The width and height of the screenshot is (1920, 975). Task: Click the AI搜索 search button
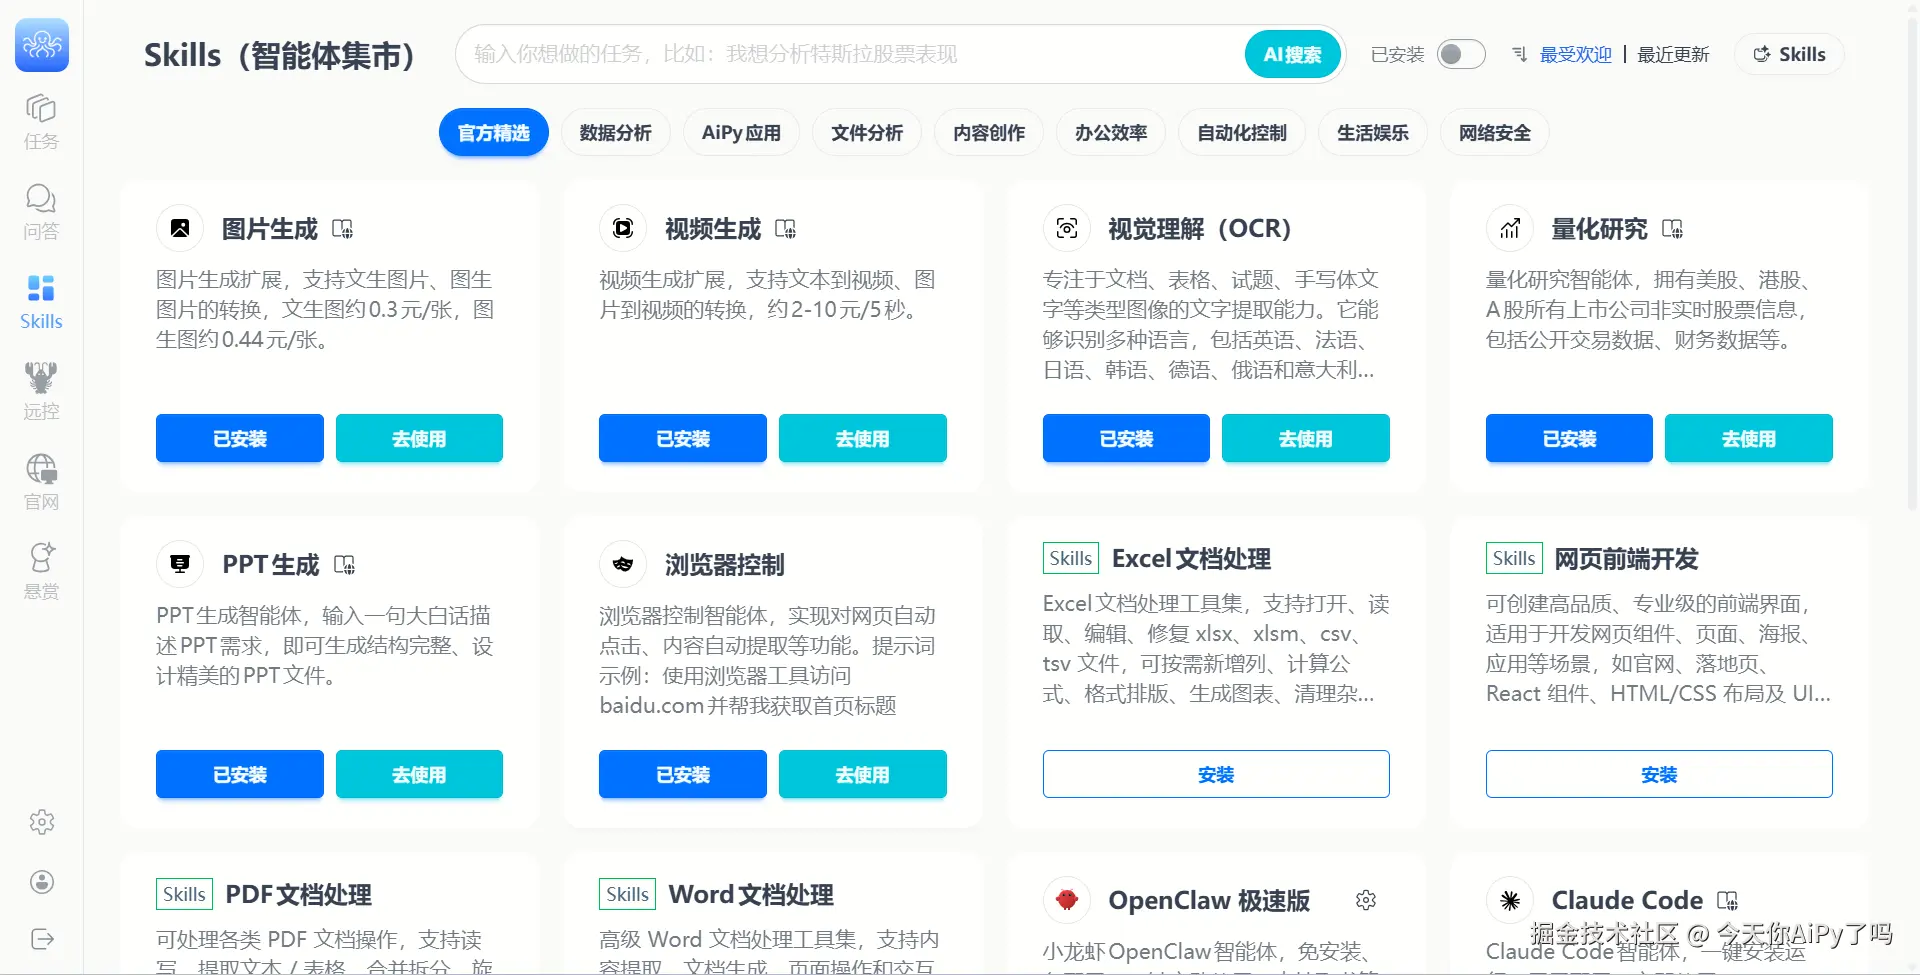[x=1293, y=54]
